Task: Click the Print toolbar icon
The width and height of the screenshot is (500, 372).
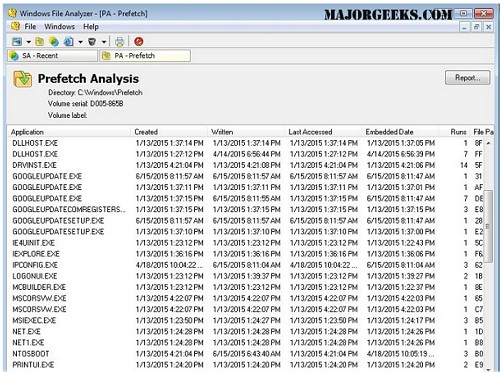Action: (x=120, y=42)
